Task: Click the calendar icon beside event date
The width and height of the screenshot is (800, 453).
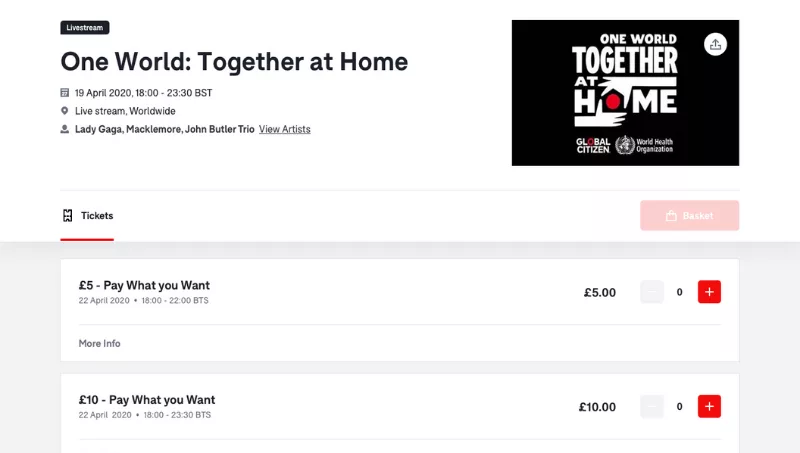Action: point(65,93)
